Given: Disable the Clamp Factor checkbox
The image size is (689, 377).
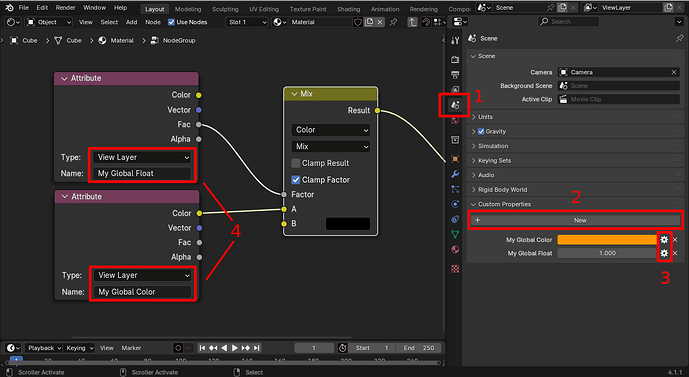Looking at the screenshot, I should coord(296,180).
